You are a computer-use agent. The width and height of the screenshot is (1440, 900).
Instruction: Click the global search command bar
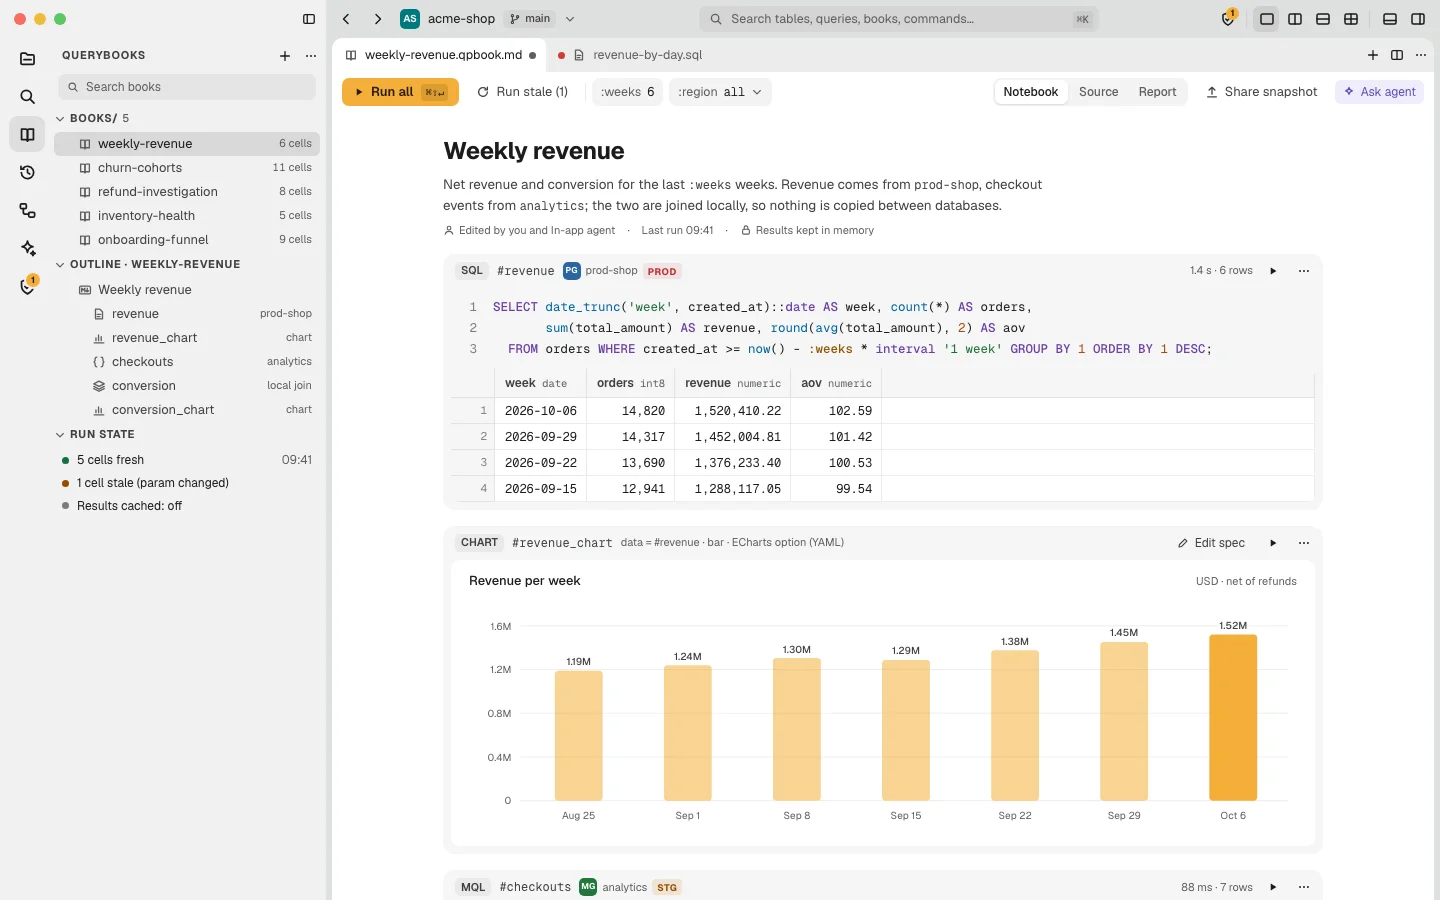(899, 19)
